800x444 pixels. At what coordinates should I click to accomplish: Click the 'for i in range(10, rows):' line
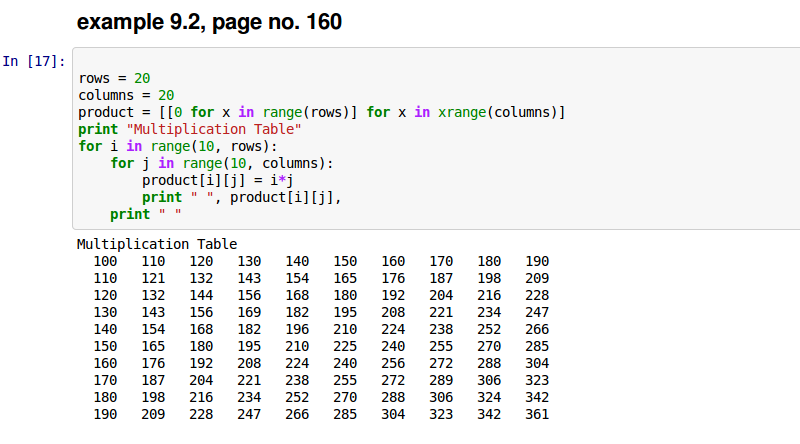178,146
